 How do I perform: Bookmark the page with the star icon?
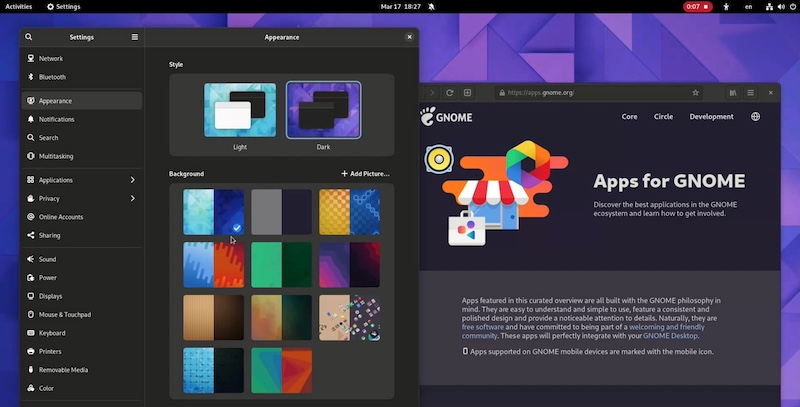(x=695, y=92)
